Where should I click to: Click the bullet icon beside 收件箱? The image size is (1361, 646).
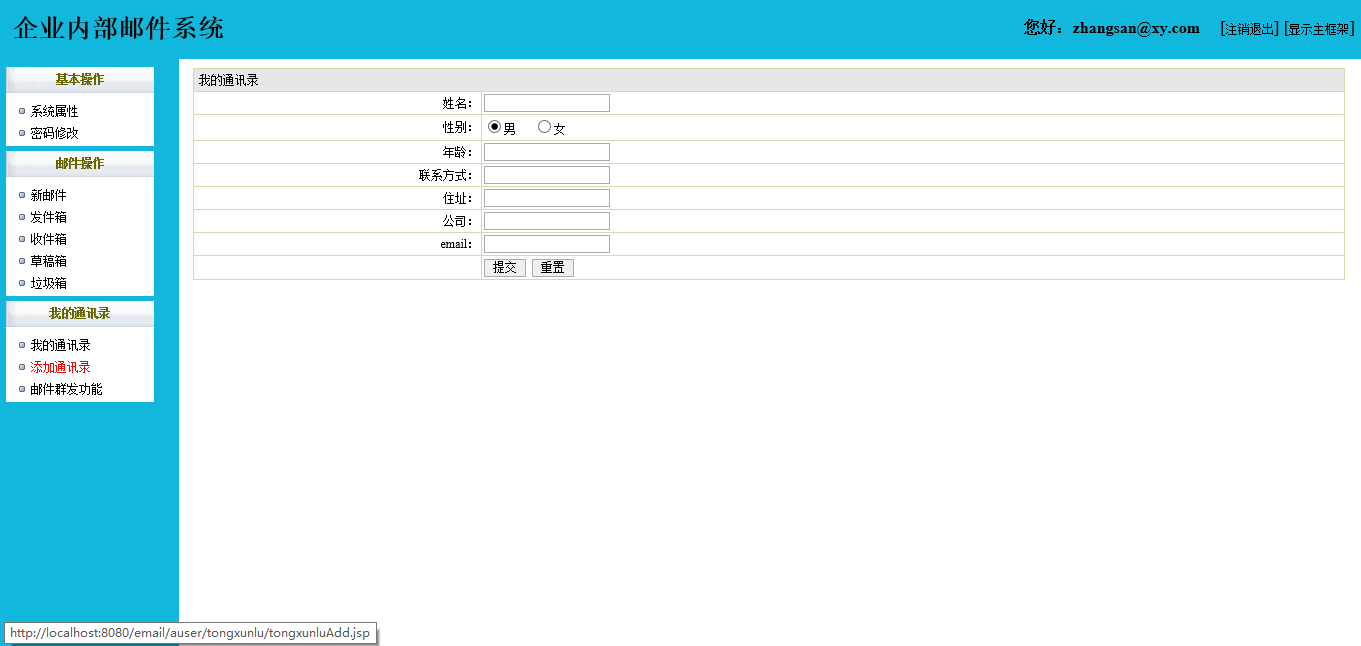pyautogui.click(x=22, y=239)
